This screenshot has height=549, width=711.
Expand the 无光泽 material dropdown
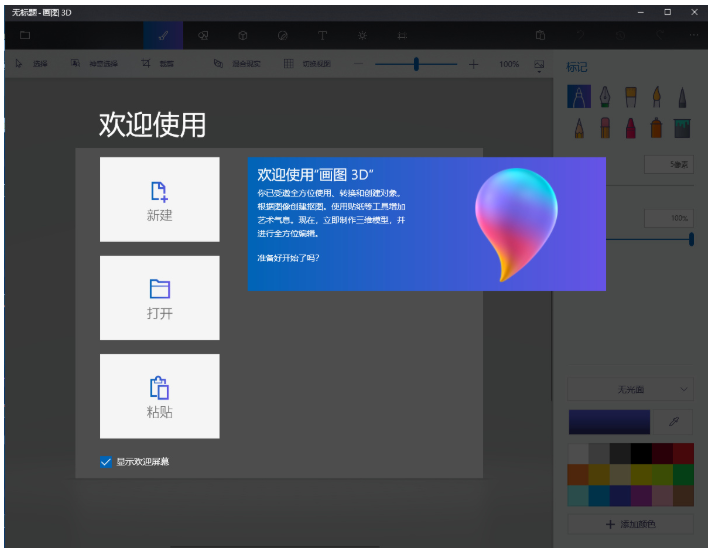(x=630, y=389)
